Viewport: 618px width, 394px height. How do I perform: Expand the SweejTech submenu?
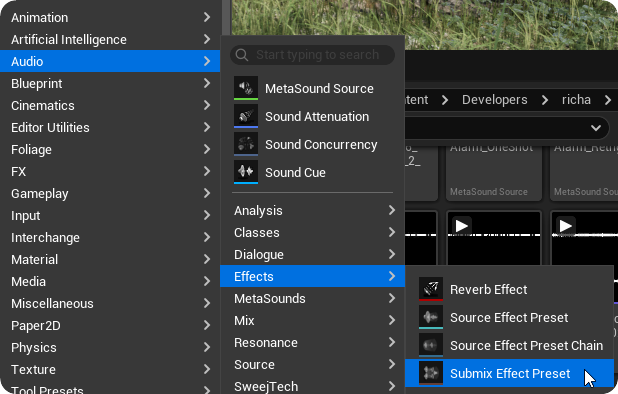(x=312, y=386)
